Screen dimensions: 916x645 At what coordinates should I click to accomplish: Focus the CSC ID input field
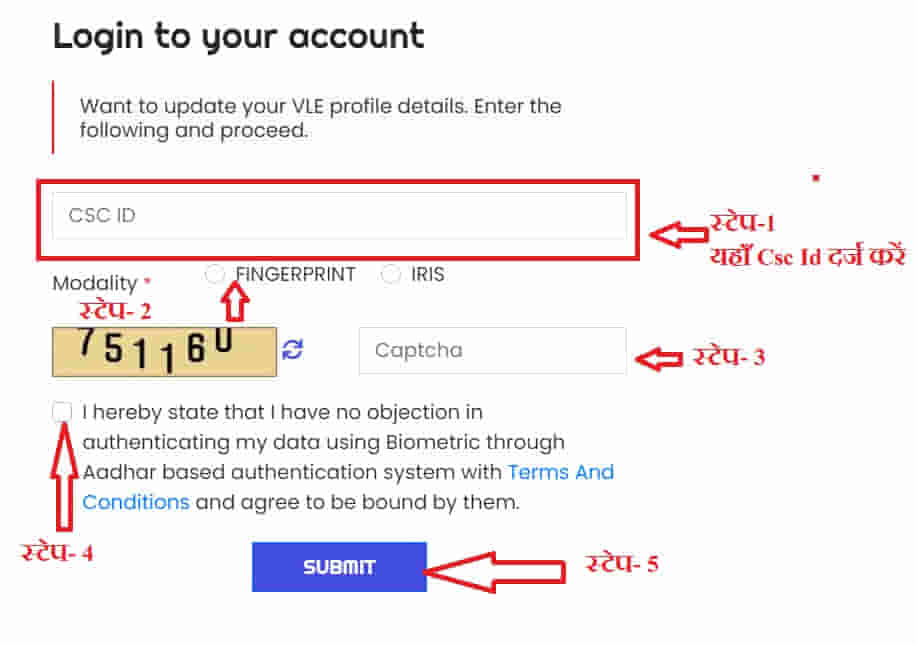339,216
